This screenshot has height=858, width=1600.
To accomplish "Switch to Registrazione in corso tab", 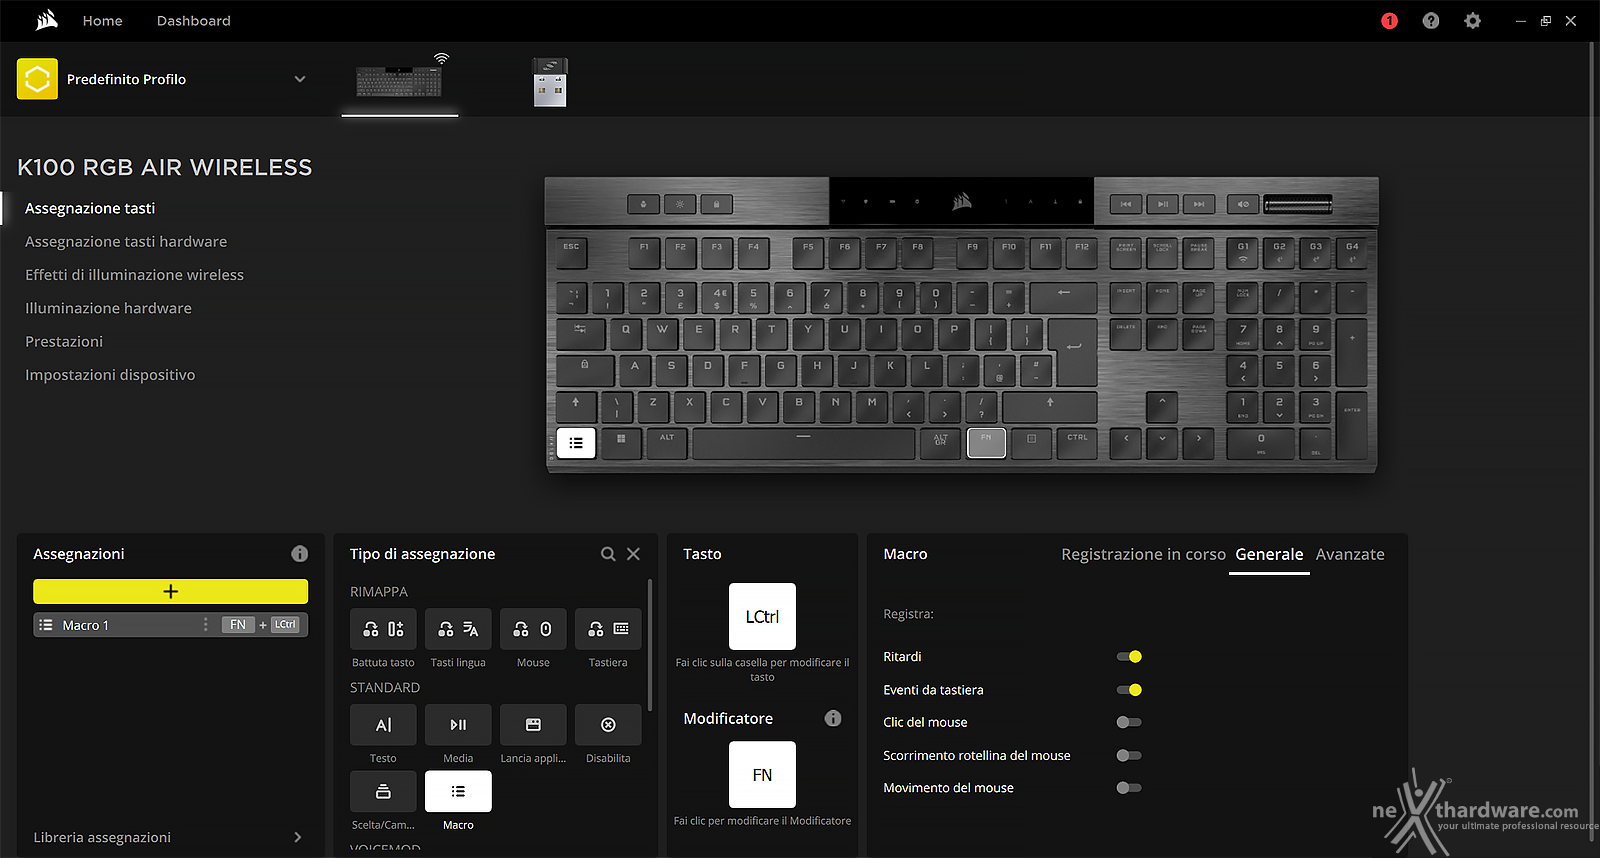I will [x=1143, y=554].
